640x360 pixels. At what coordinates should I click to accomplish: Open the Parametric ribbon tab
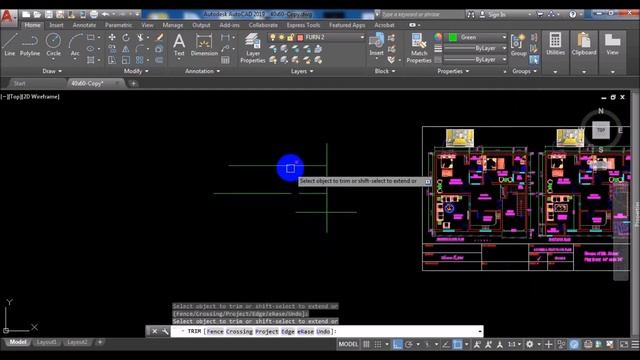[118, 25]
